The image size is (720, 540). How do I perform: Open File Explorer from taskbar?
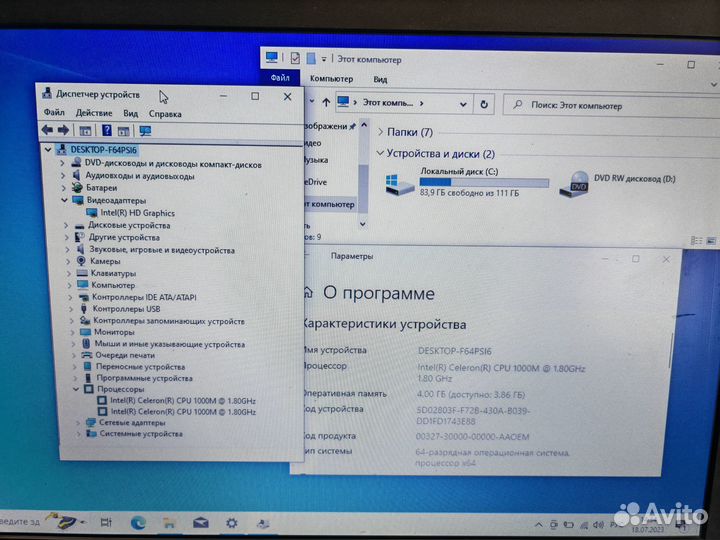coord(169,523)
